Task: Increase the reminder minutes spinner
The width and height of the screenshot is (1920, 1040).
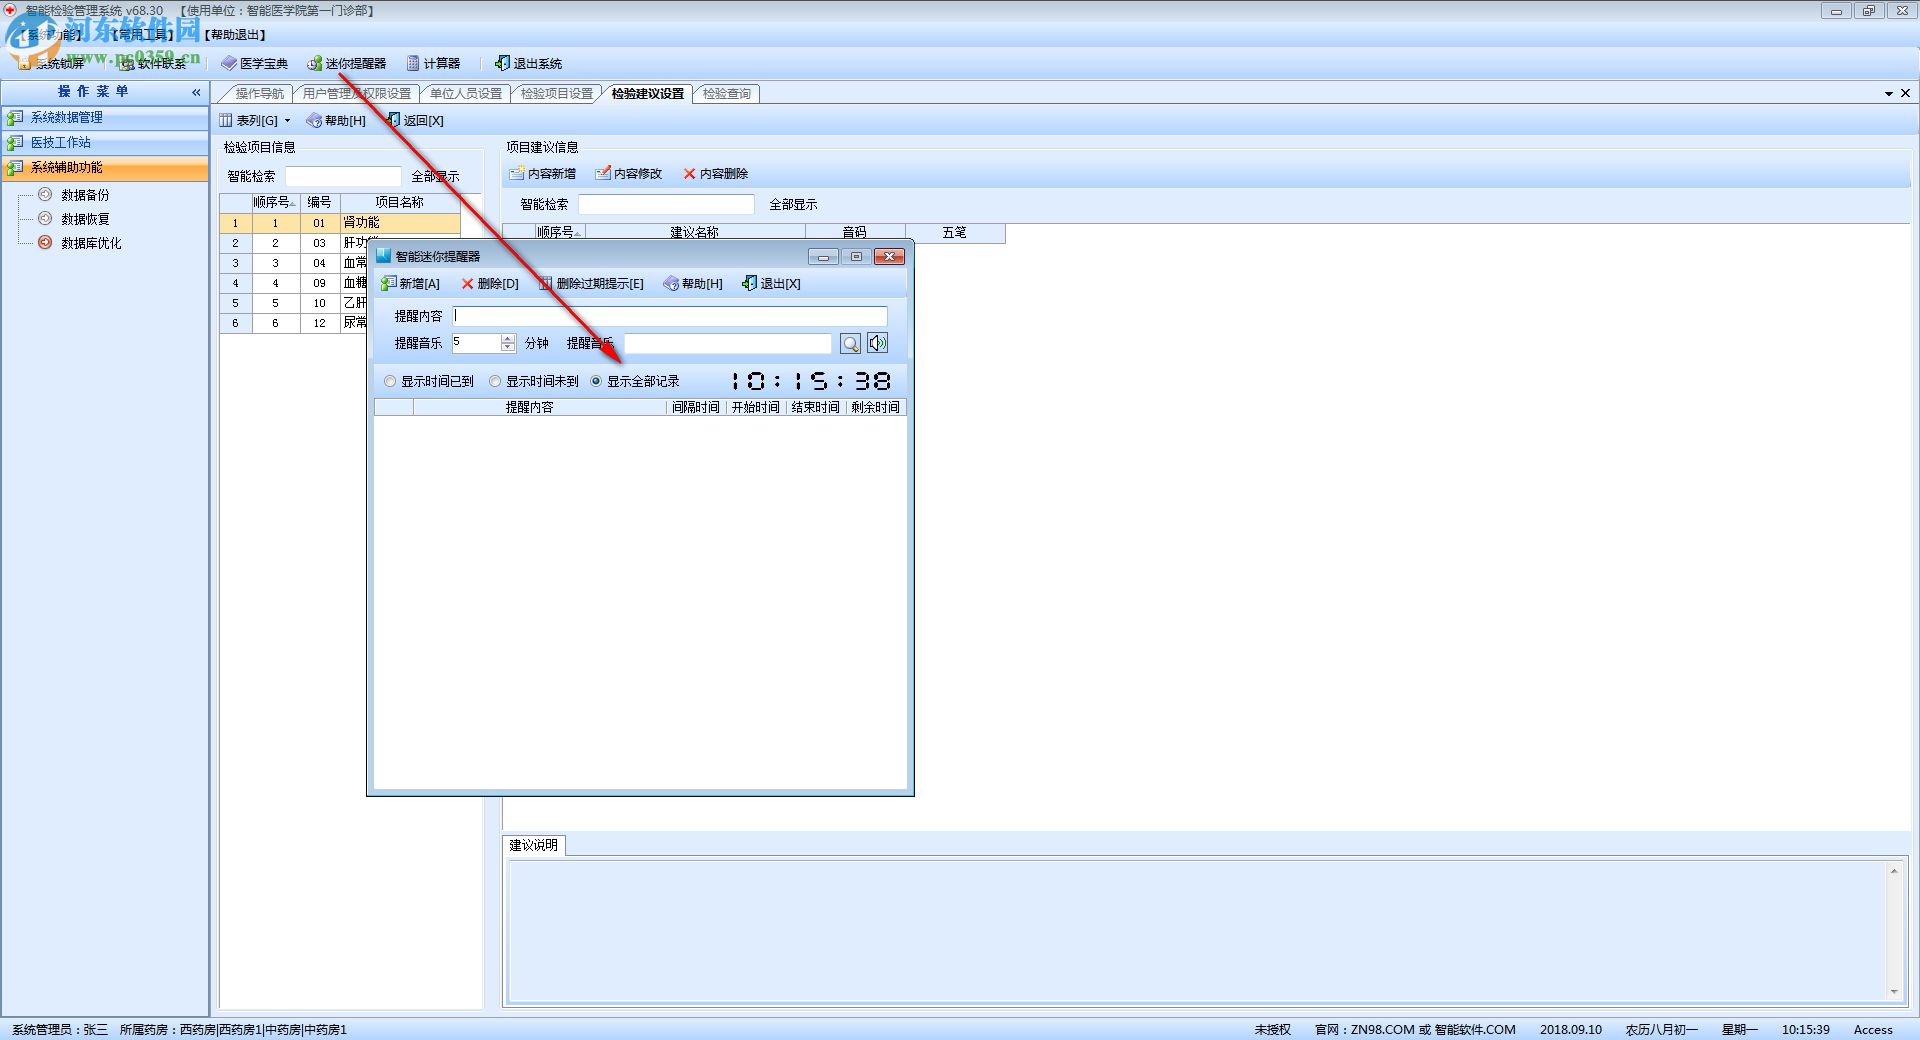Action: pos(508,338)
